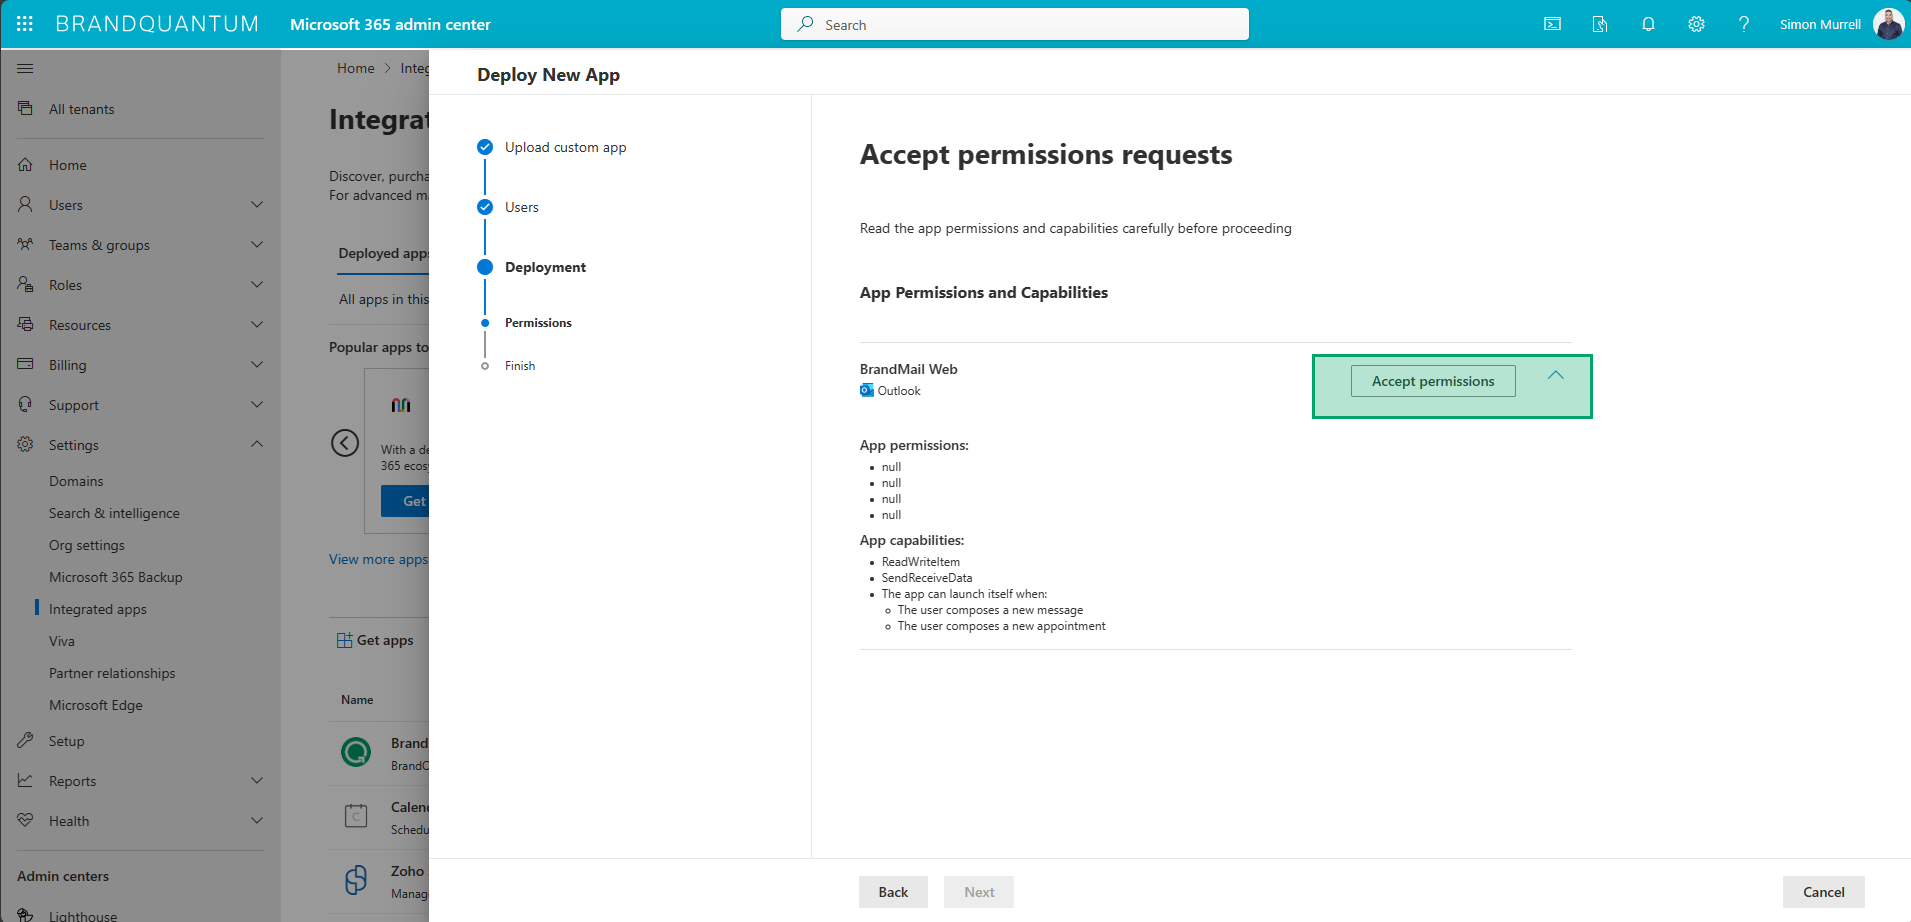This screenshot has height=922, width=1911.
Task: Click the help question mark icon
Action: click(1744, 24)
